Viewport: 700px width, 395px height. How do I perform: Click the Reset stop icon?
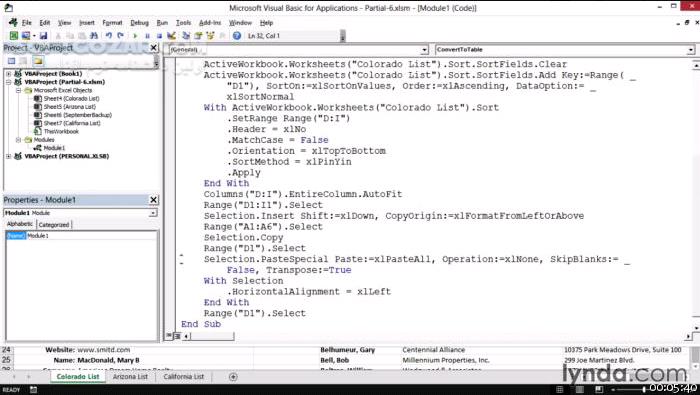pyautogui.click(x=159, y=36)
